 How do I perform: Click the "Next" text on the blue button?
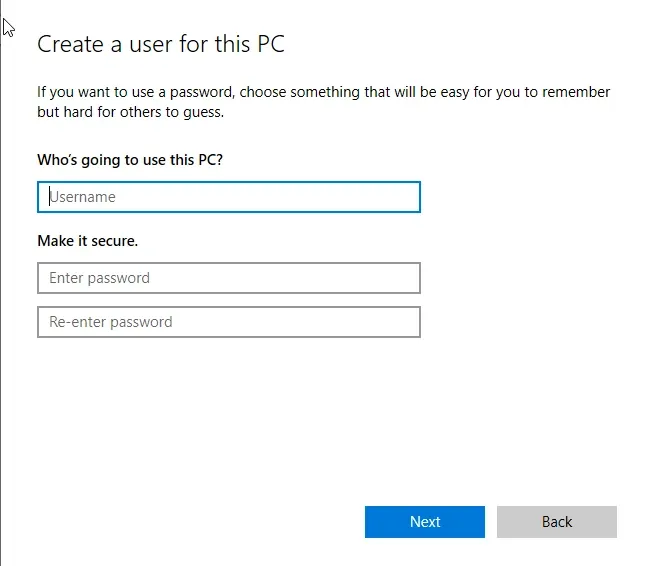pyautogui.click(x=425, y=522)
